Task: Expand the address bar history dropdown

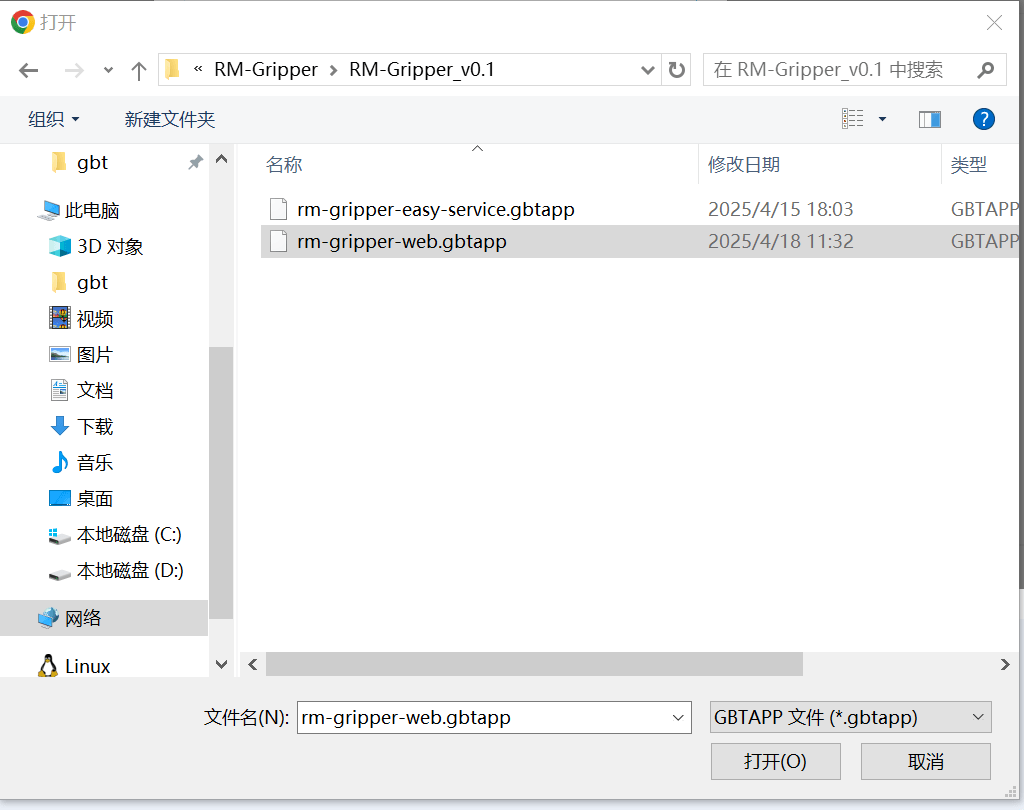Action: (x=648, y=70)
